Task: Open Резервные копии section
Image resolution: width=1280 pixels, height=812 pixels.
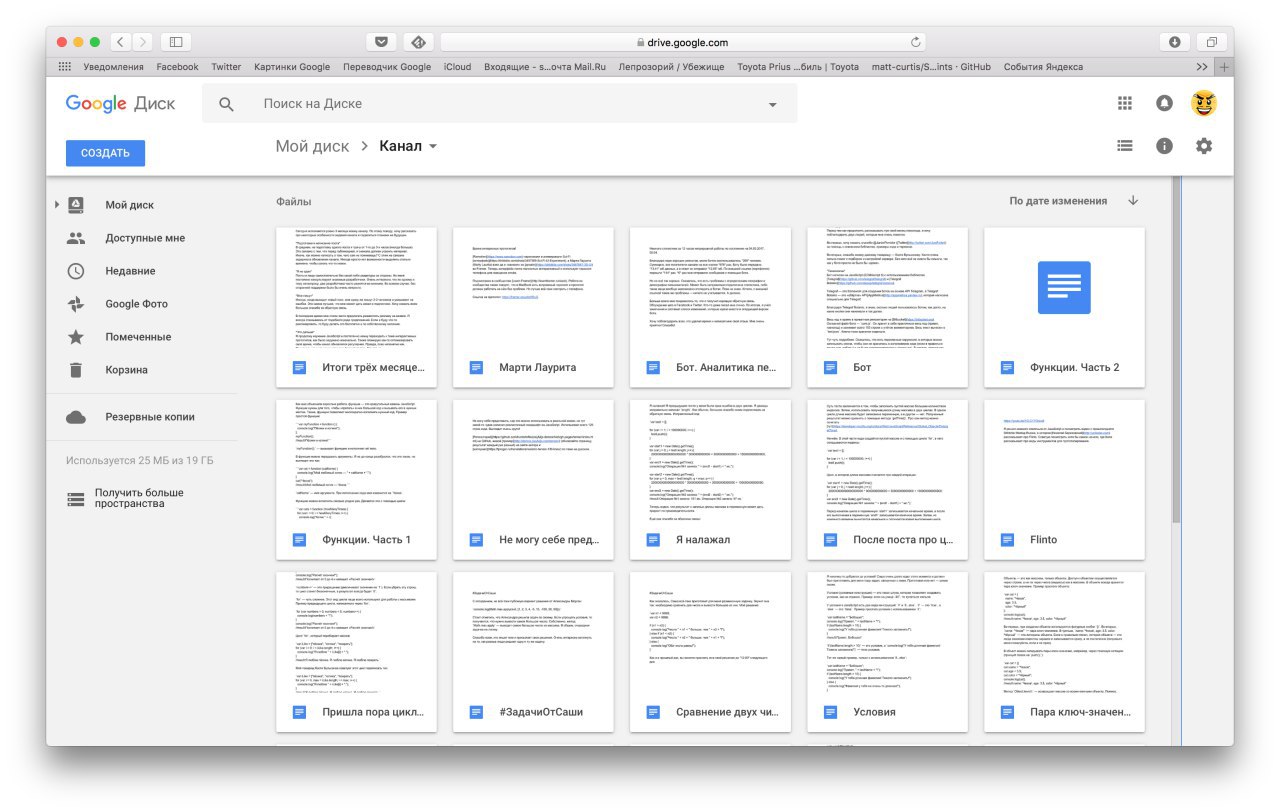Action: pyautogui.click(x=150, y=417)
